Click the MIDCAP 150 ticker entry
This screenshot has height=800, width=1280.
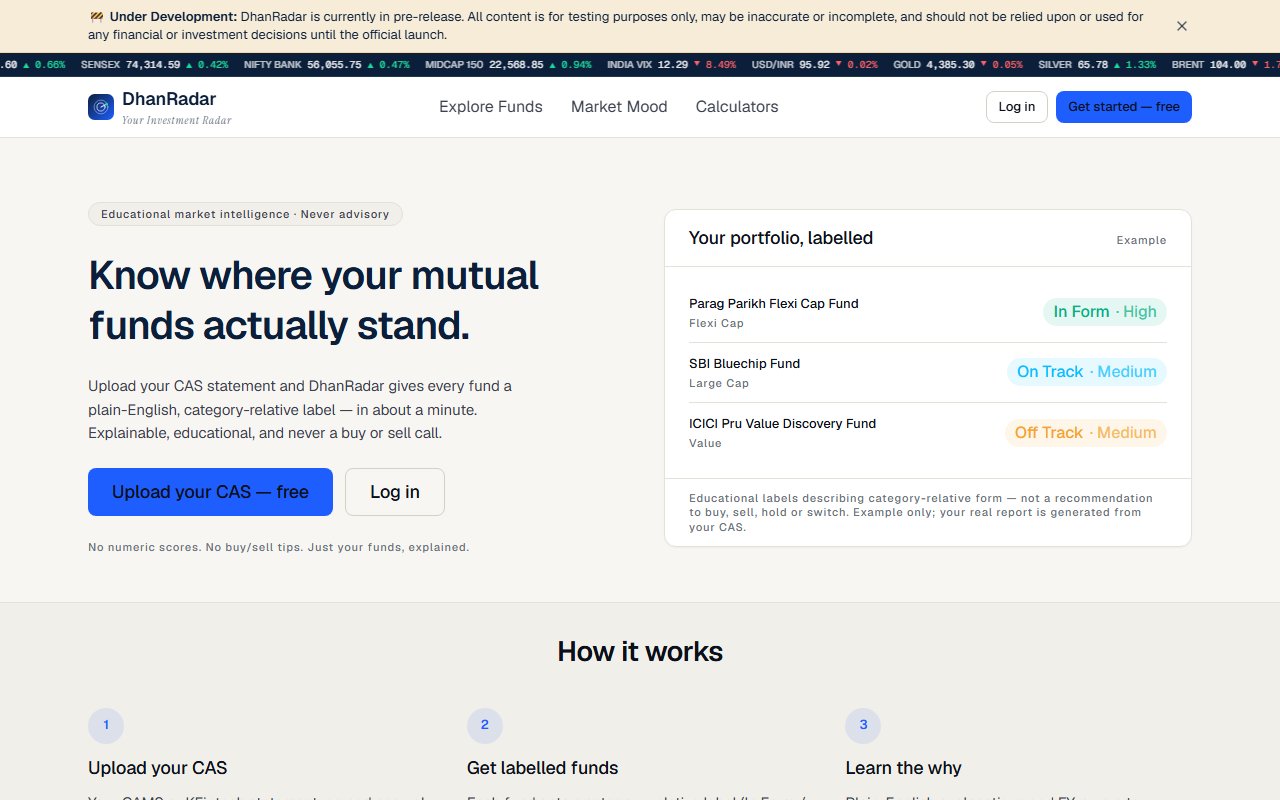pos(508,65)
